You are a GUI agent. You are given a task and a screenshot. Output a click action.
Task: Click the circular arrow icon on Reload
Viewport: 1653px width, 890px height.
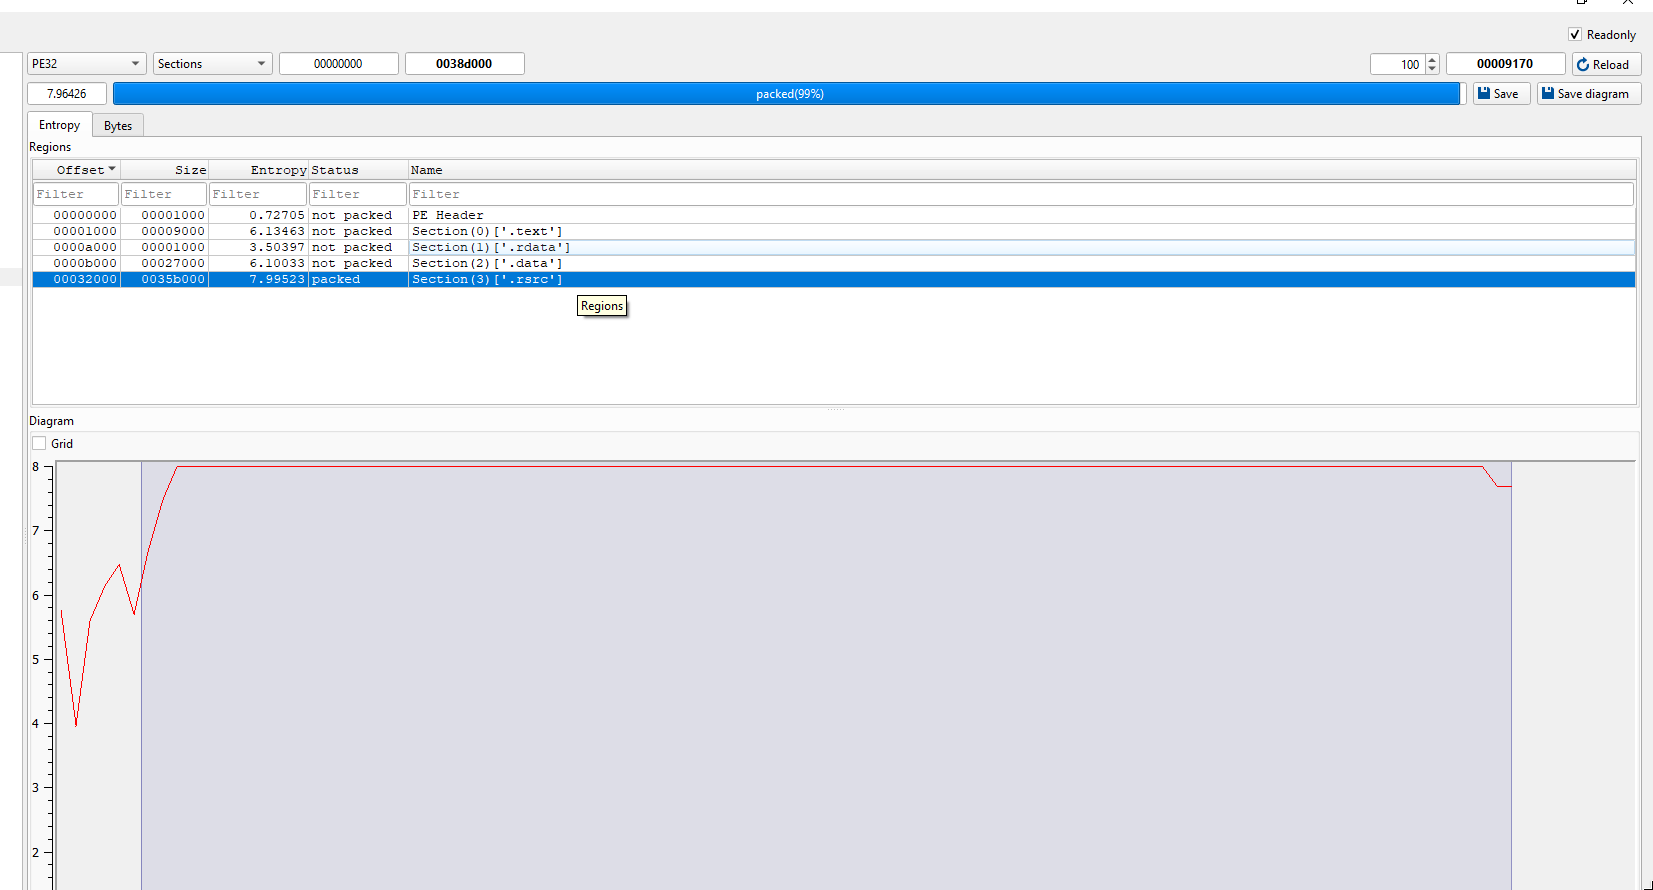[1583, 64]
